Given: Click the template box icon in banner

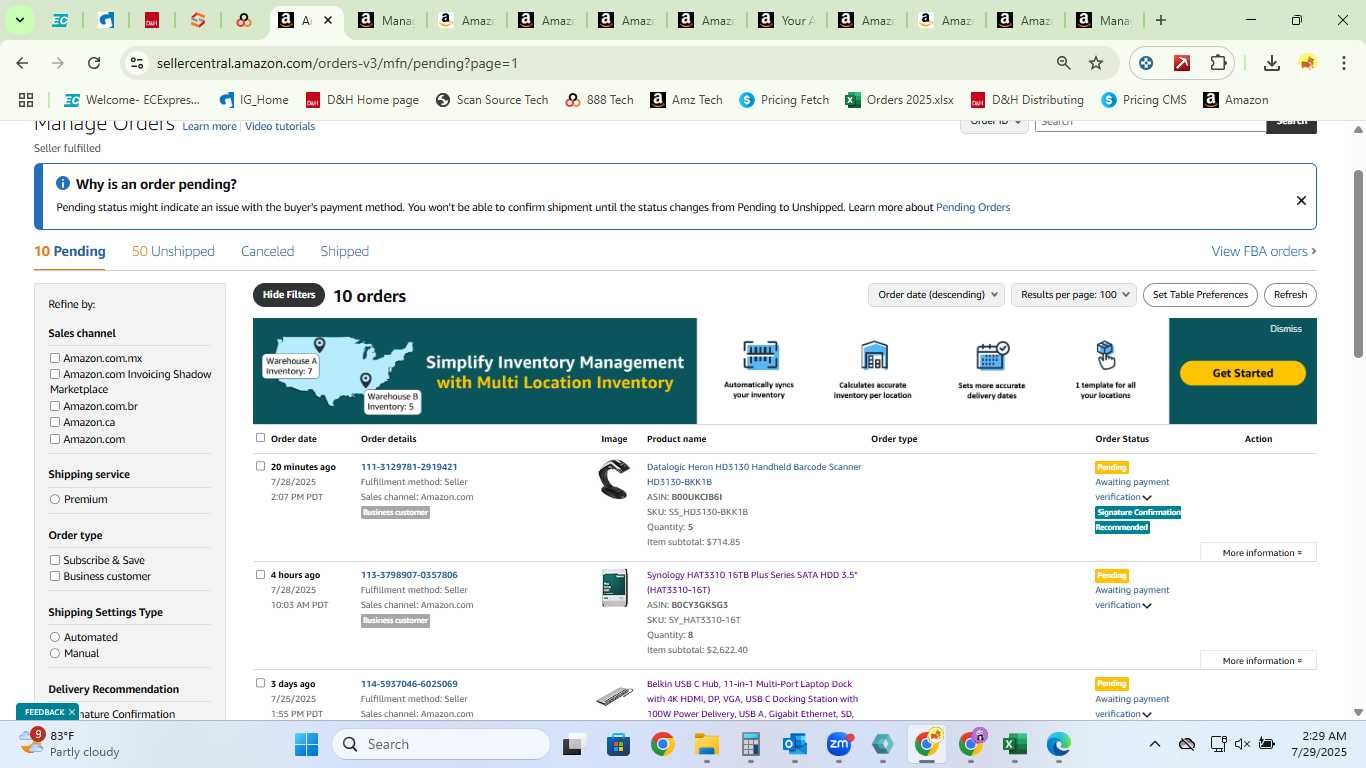Looking at the screenshot, I should tap(1105, 355).
